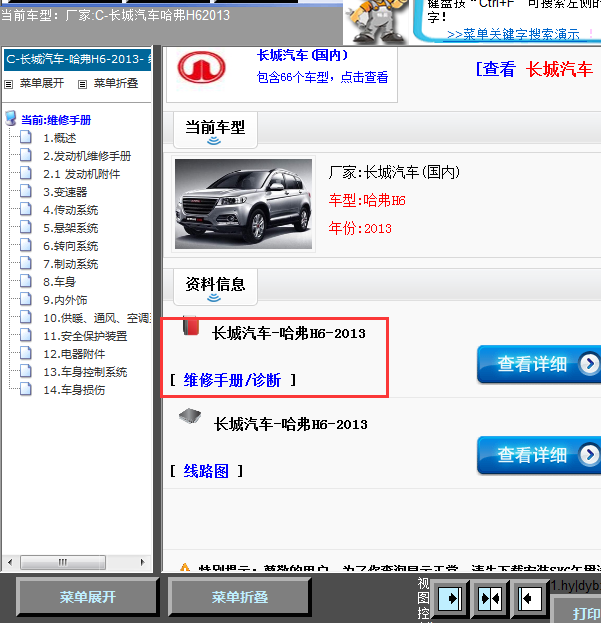Click the sidebar horizontal scrollbar thumb

(63, 562)
